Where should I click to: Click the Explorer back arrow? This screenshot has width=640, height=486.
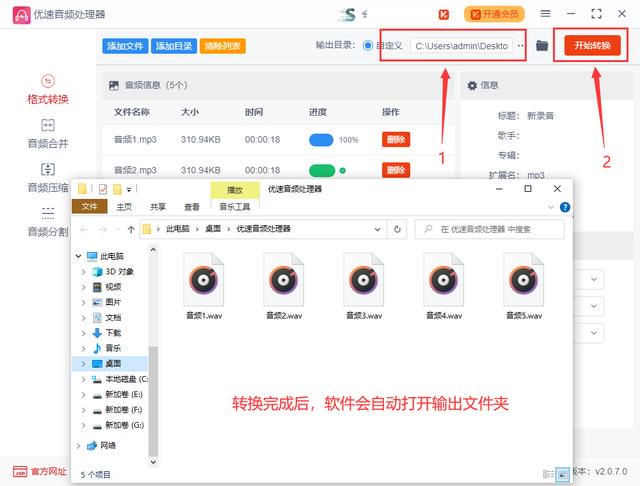[x=84, y=229]
